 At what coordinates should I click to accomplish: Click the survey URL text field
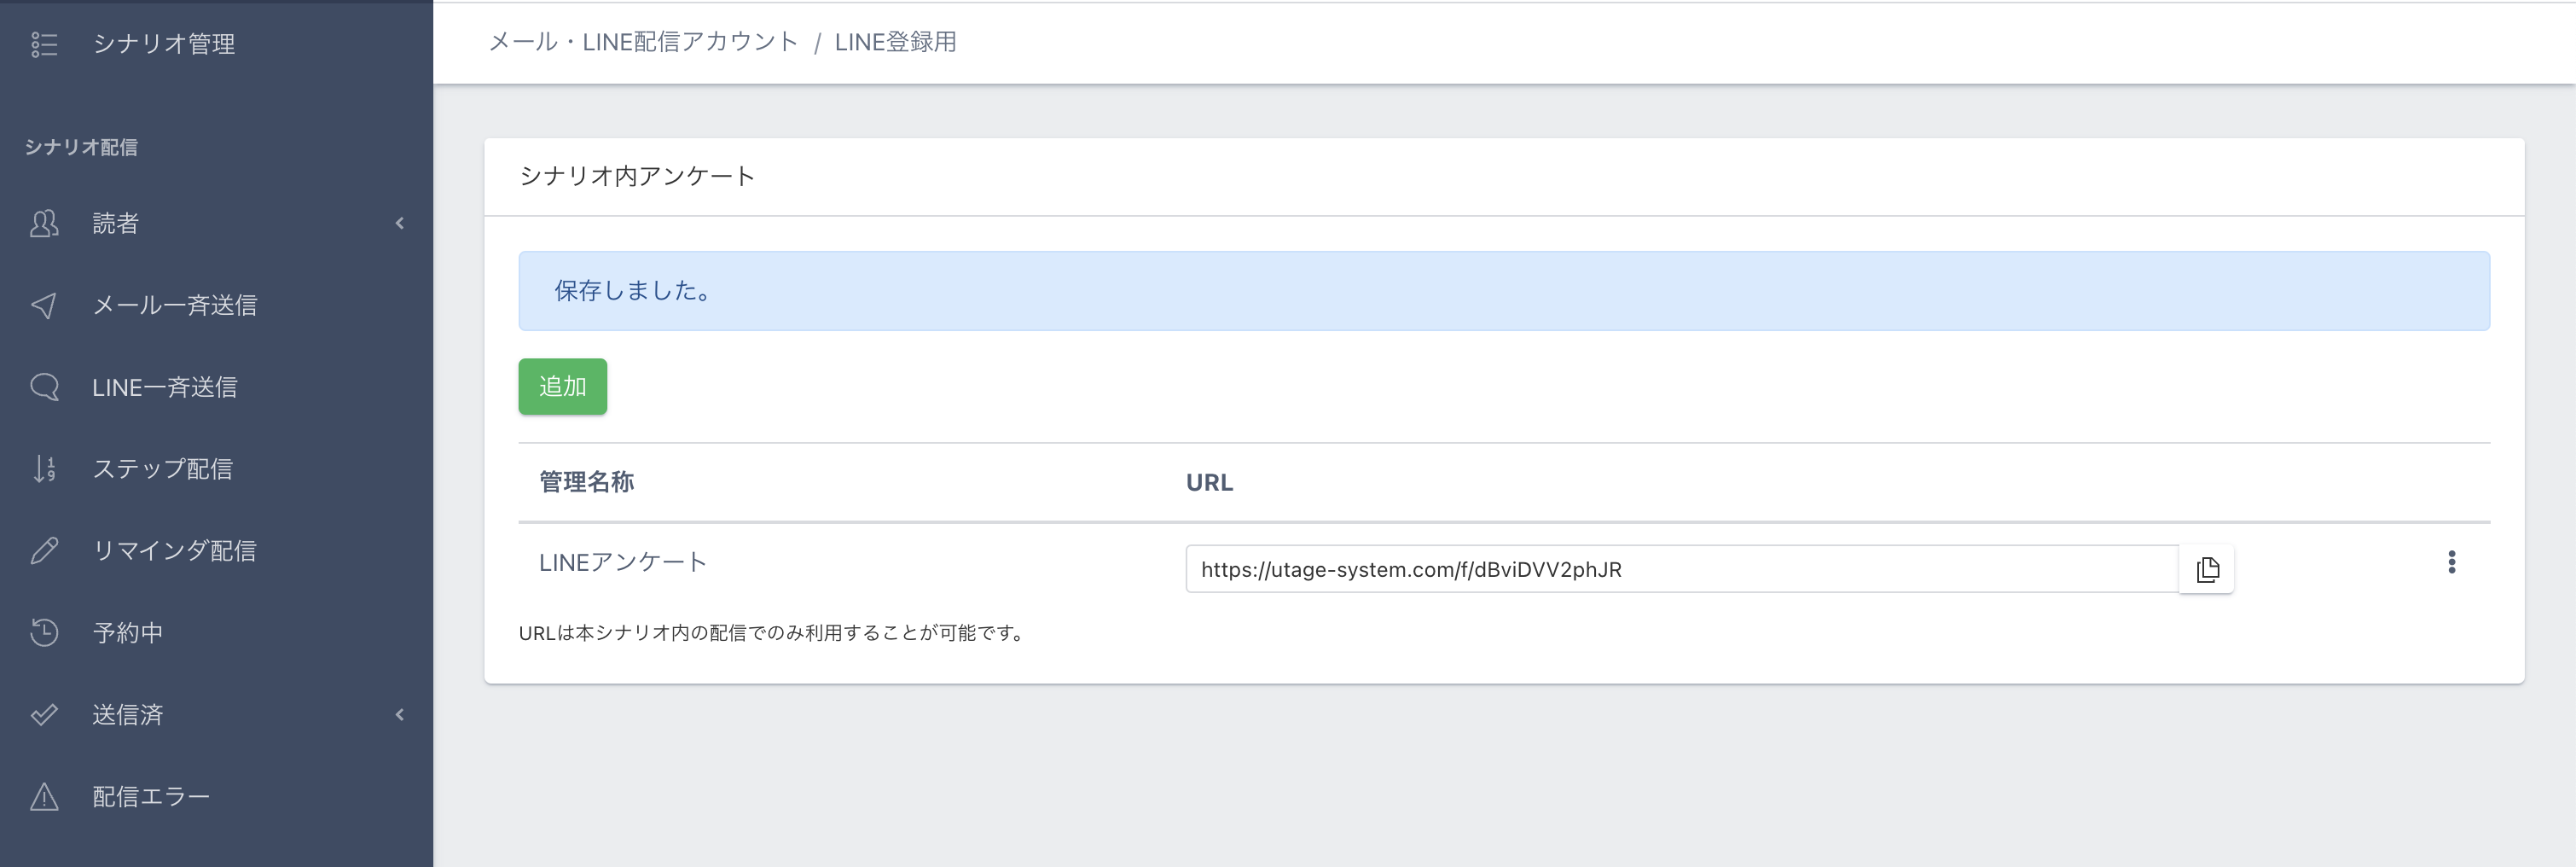(1680, 569)
